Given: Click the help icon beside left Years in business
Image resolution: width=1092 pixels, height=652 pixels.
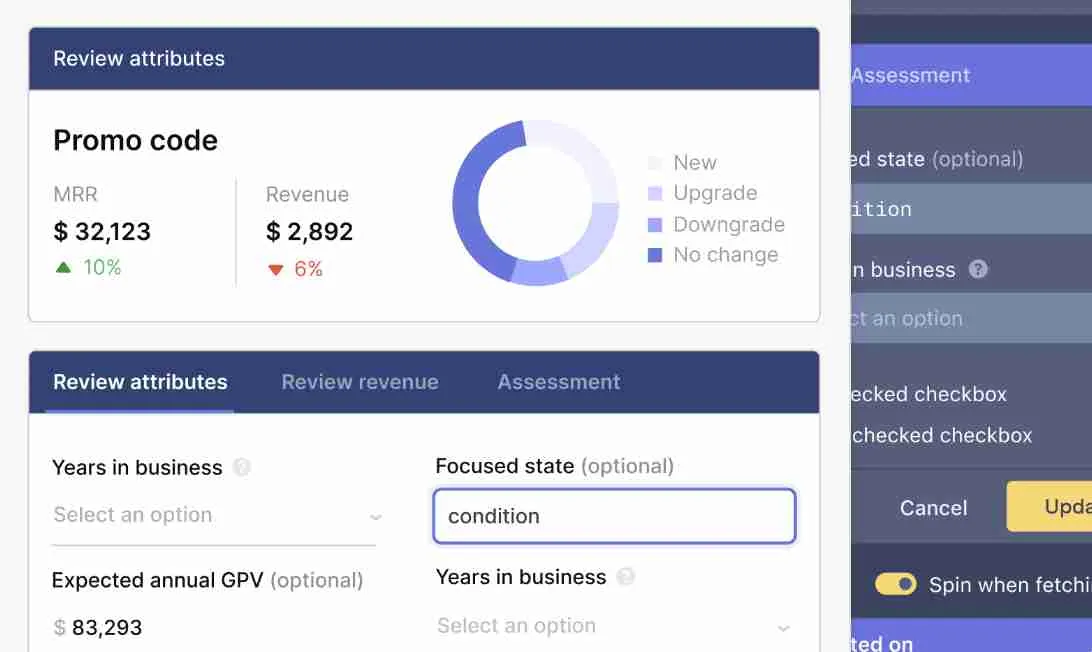Looking at the screenshot, I should point(242,467).
